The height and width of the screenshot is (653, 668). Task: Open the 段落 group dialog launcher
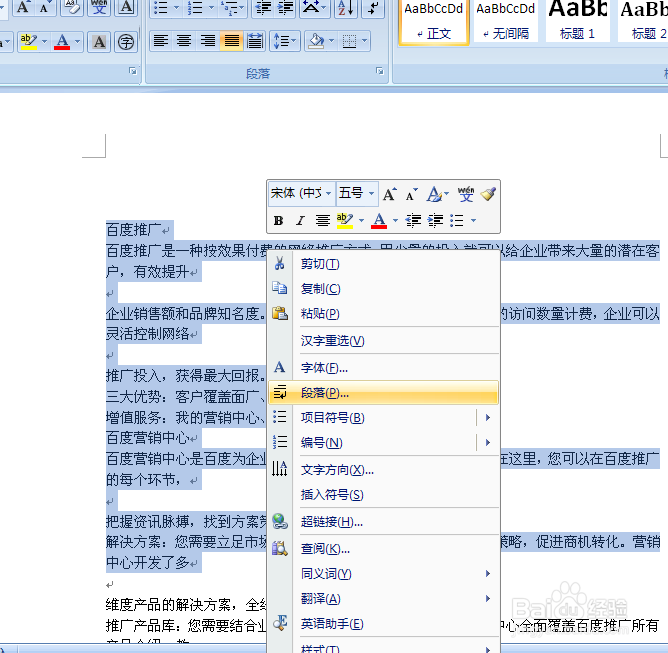(380, 71)
